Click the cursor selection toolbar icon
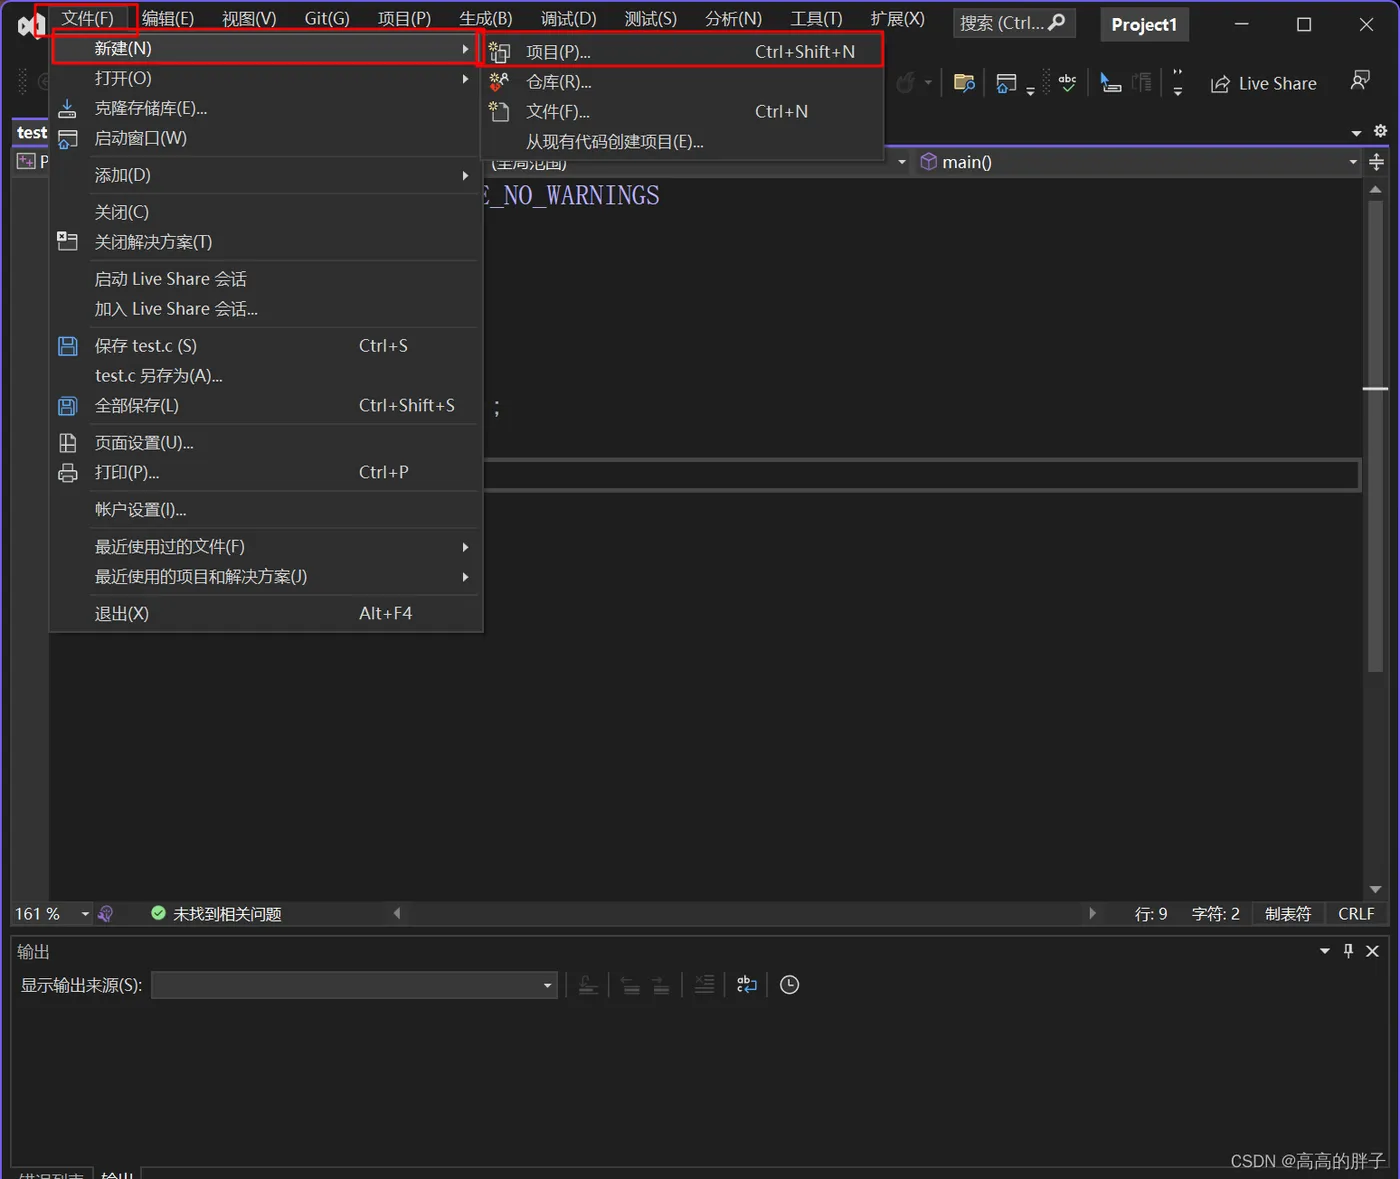The width and height of the screenshot is (1400, 1179). click(1110, 83)
